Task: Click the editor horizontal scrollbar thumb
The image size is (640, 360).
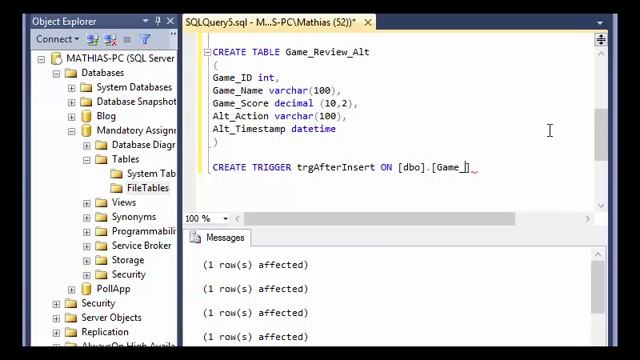Action: 379,219
